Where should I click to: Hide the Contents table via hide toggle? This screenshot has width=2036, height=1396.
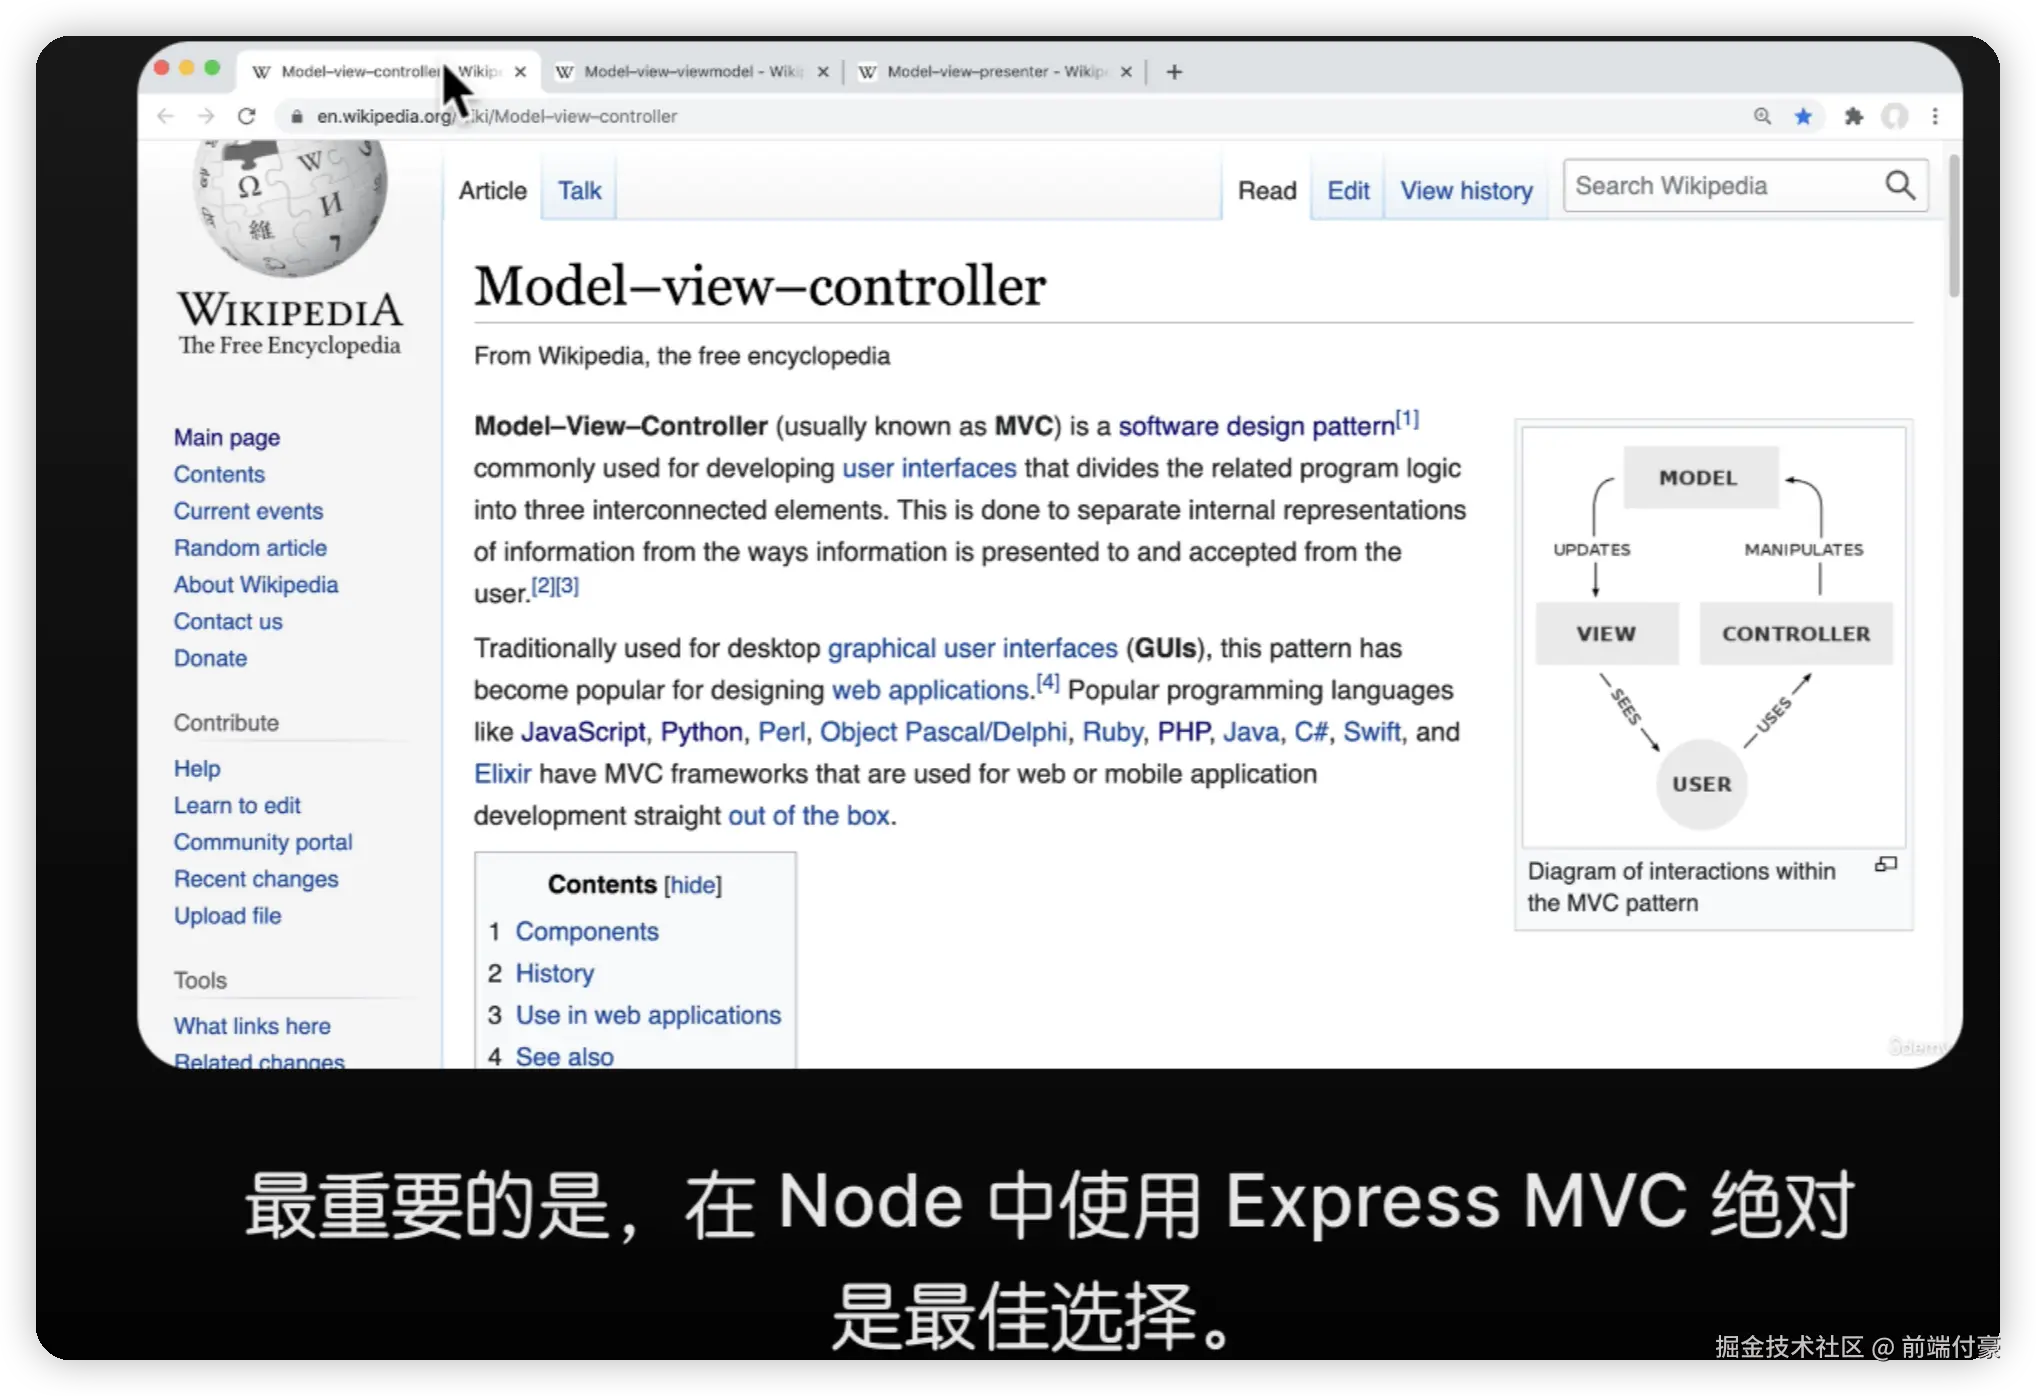coord(692,885)
